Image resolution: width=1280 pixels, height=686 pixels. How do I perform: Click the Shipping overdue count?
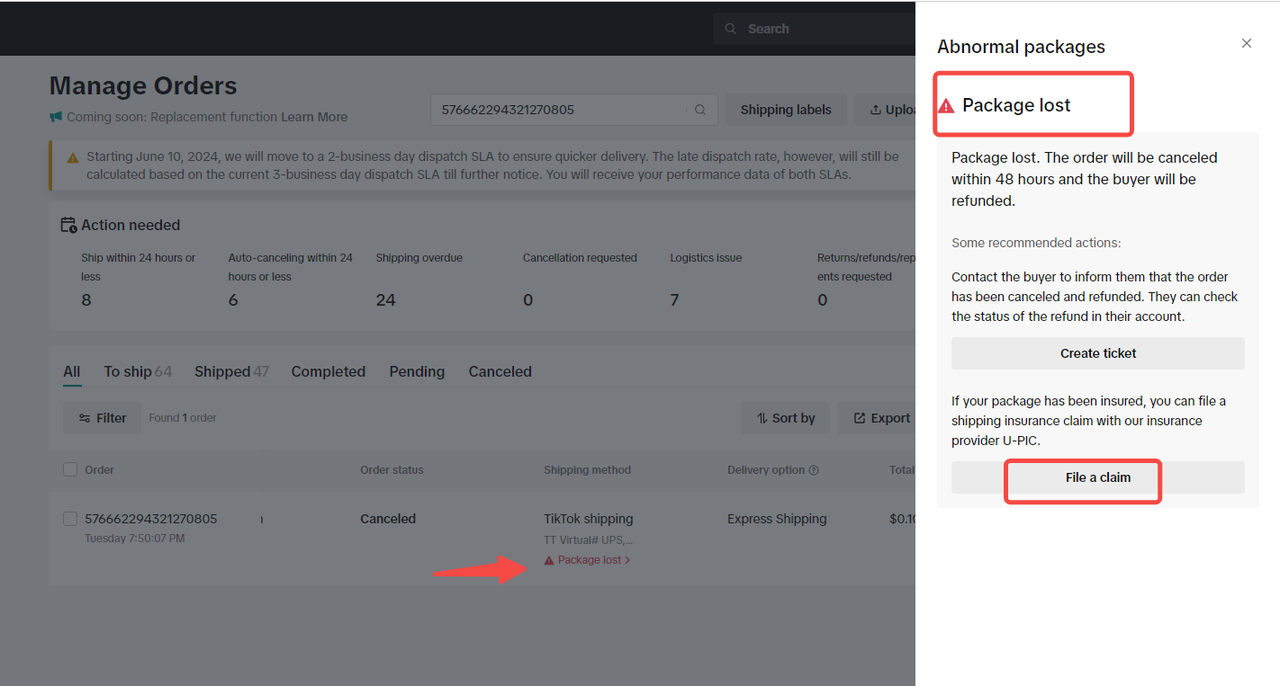coord(386,300)
